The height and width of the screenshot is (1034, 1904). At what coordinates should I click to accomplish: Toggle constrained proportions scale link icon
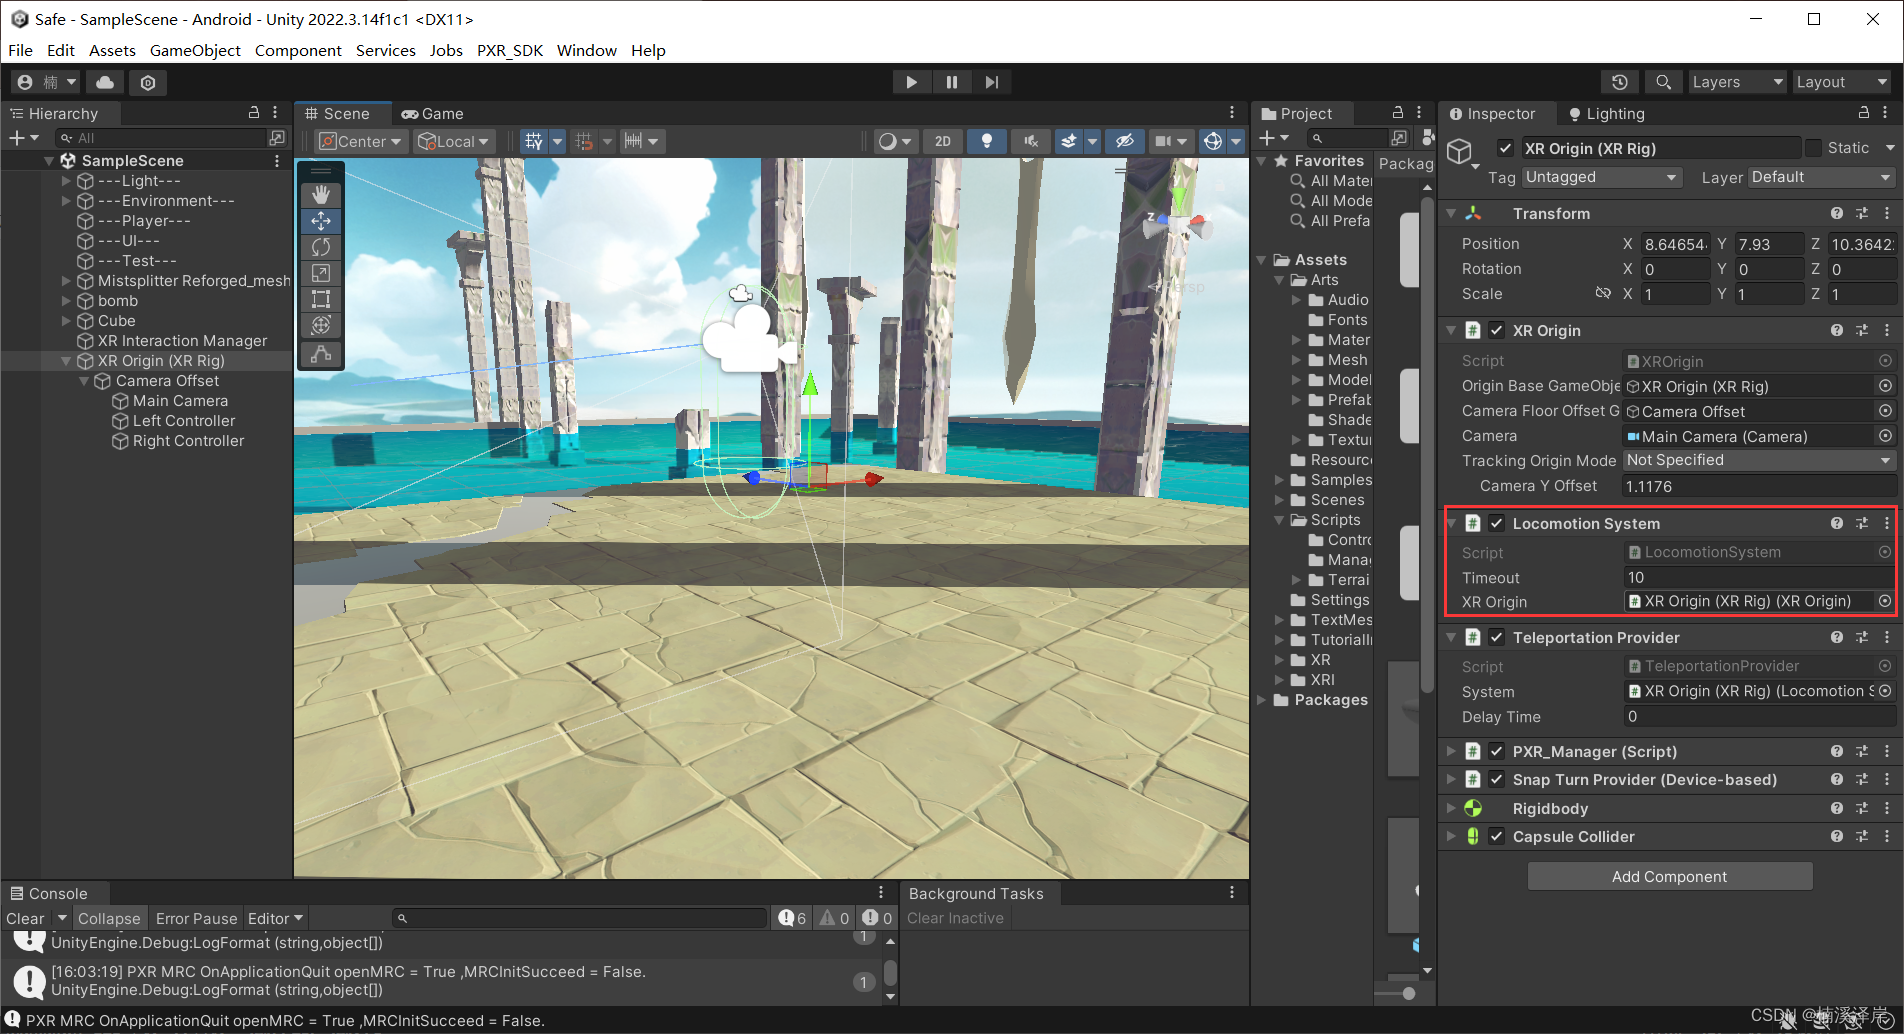tap(1603, 293)
